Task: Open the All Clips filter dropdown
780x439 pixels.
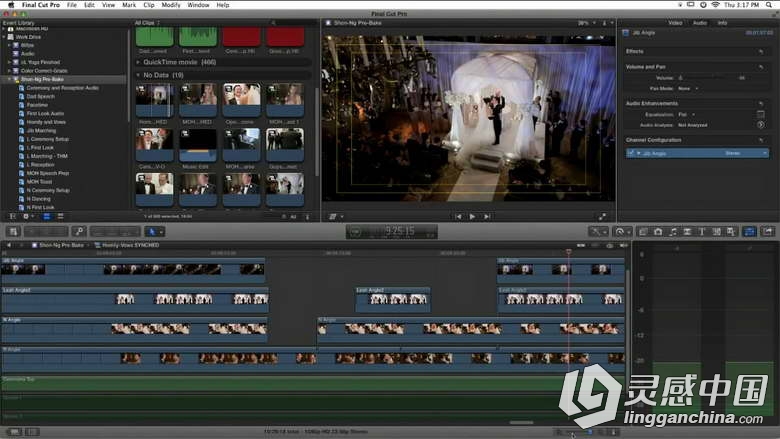Action: 147,23
